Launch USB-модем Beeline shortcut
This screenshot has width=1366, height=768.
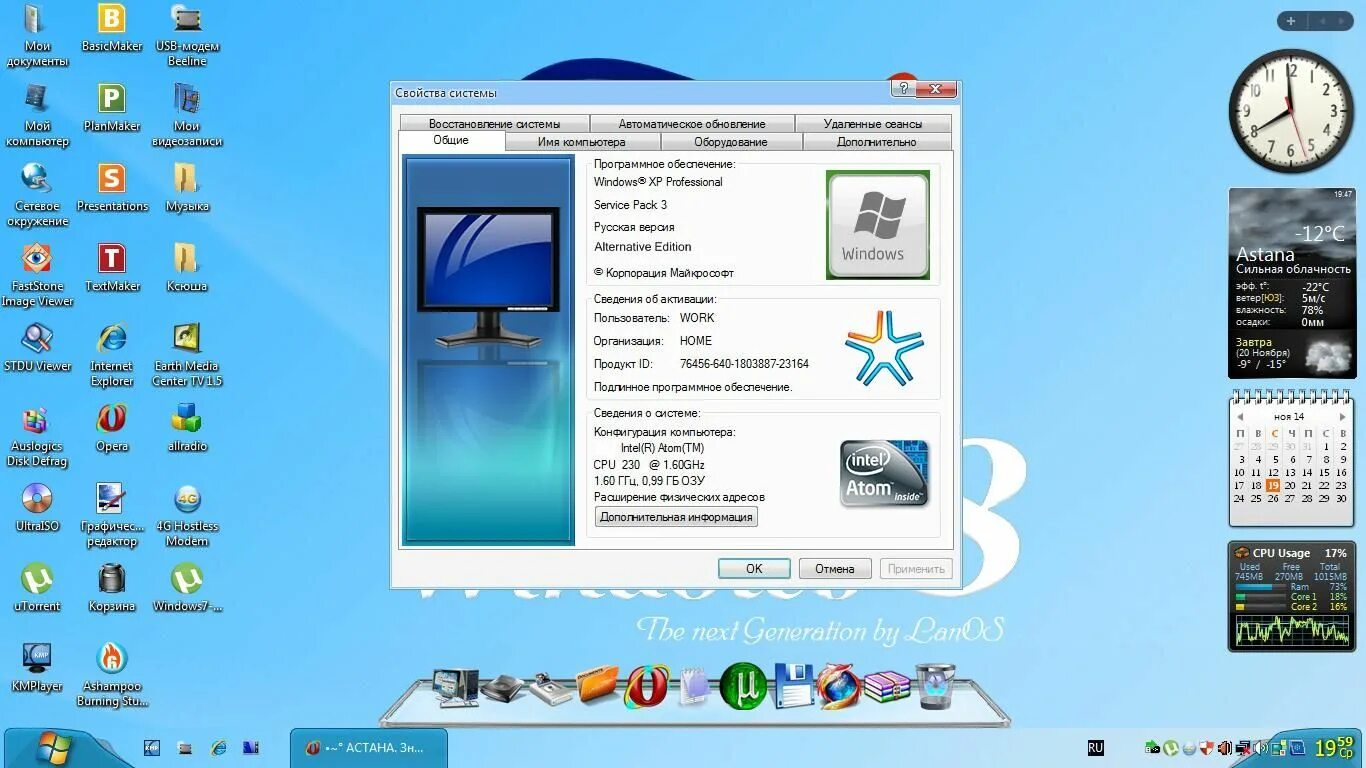187,35
